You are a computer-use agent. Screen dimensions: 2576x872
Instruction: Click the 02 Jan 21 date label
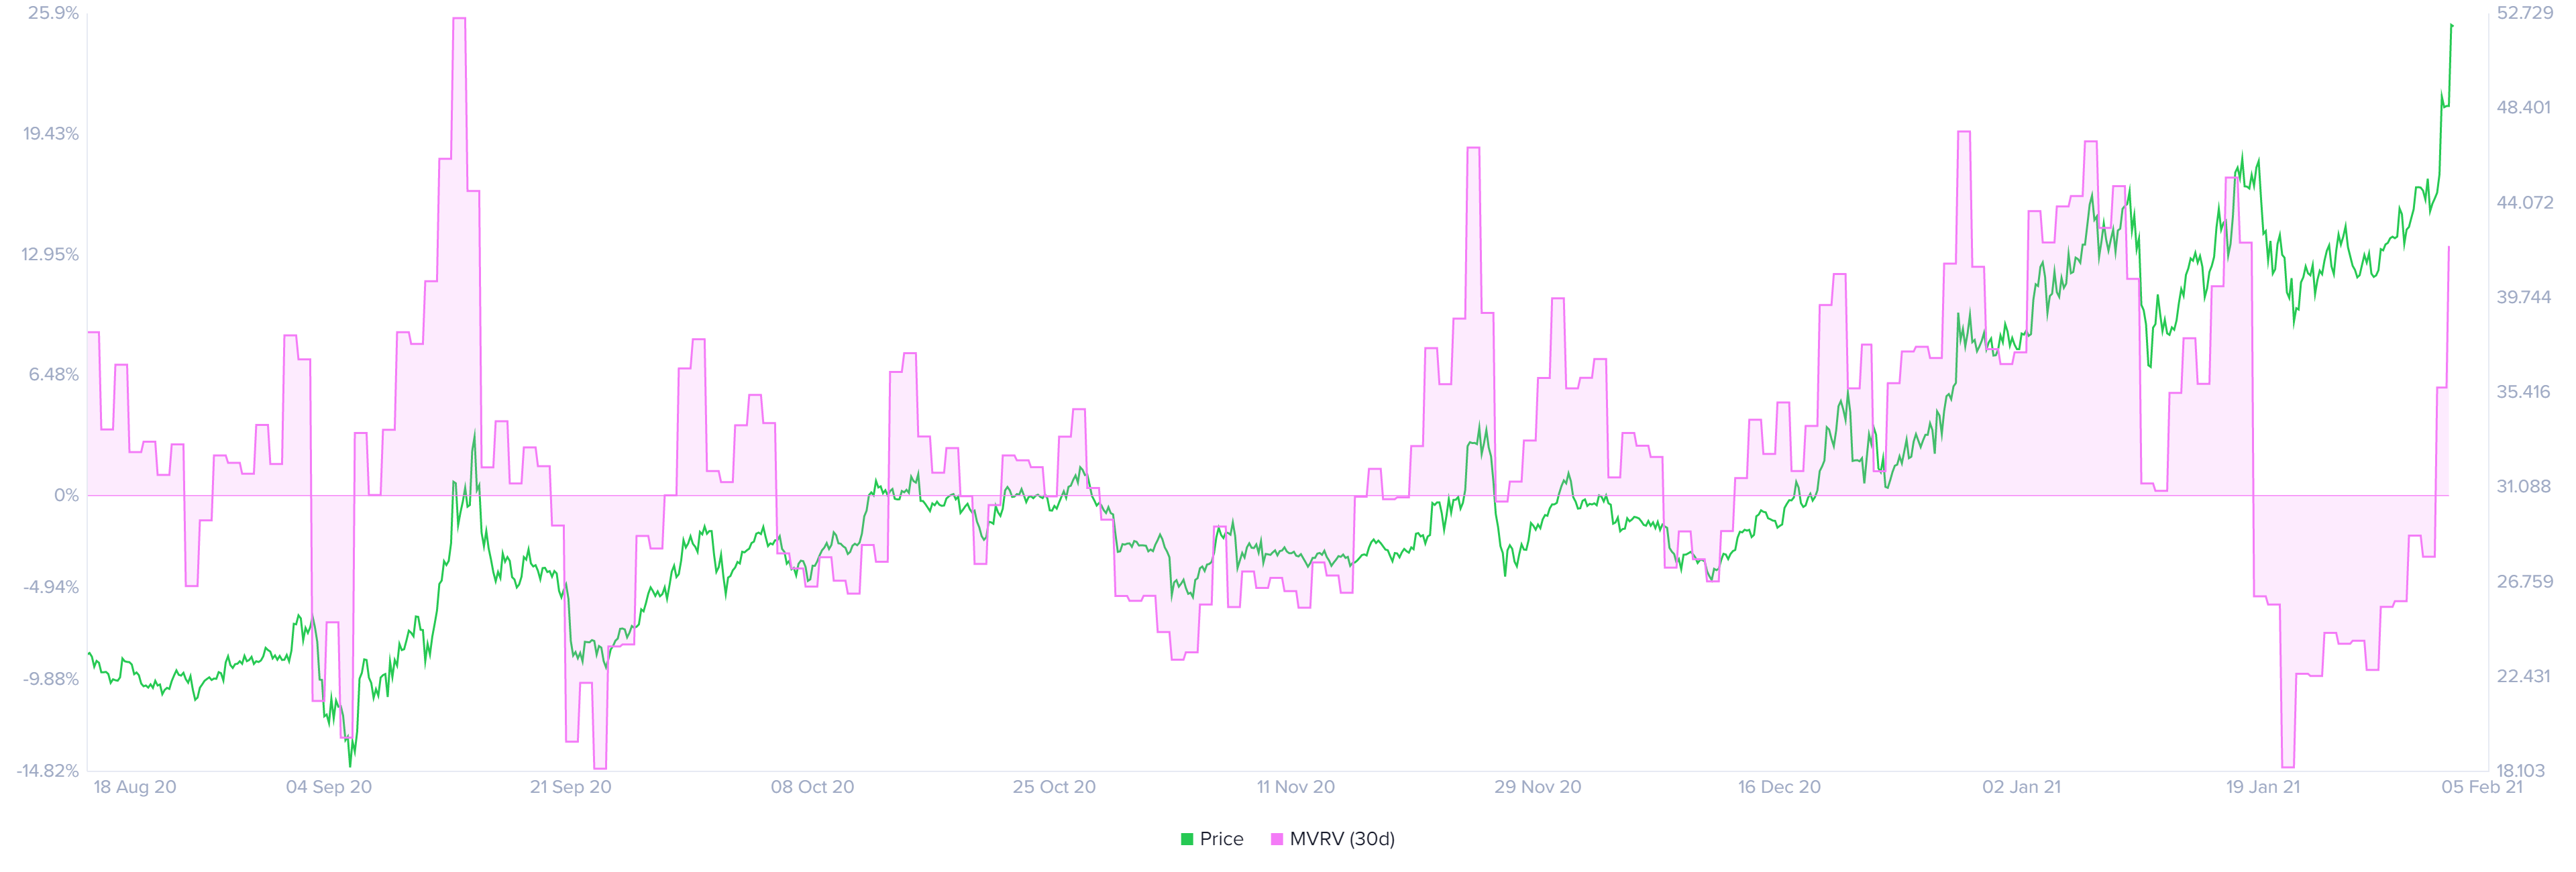[2022, 787]
